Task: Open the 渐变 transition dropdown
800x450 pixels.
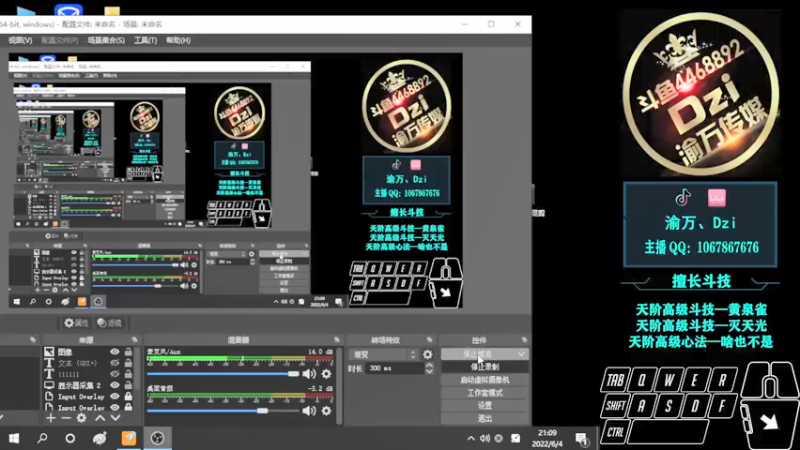Action: [x=383, y=354]
